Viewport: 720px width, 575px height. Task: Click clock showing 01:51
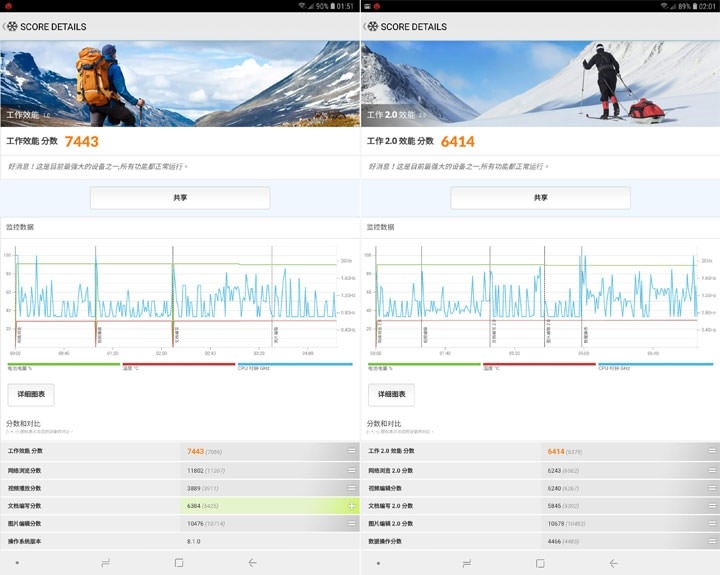click(345, 6)
